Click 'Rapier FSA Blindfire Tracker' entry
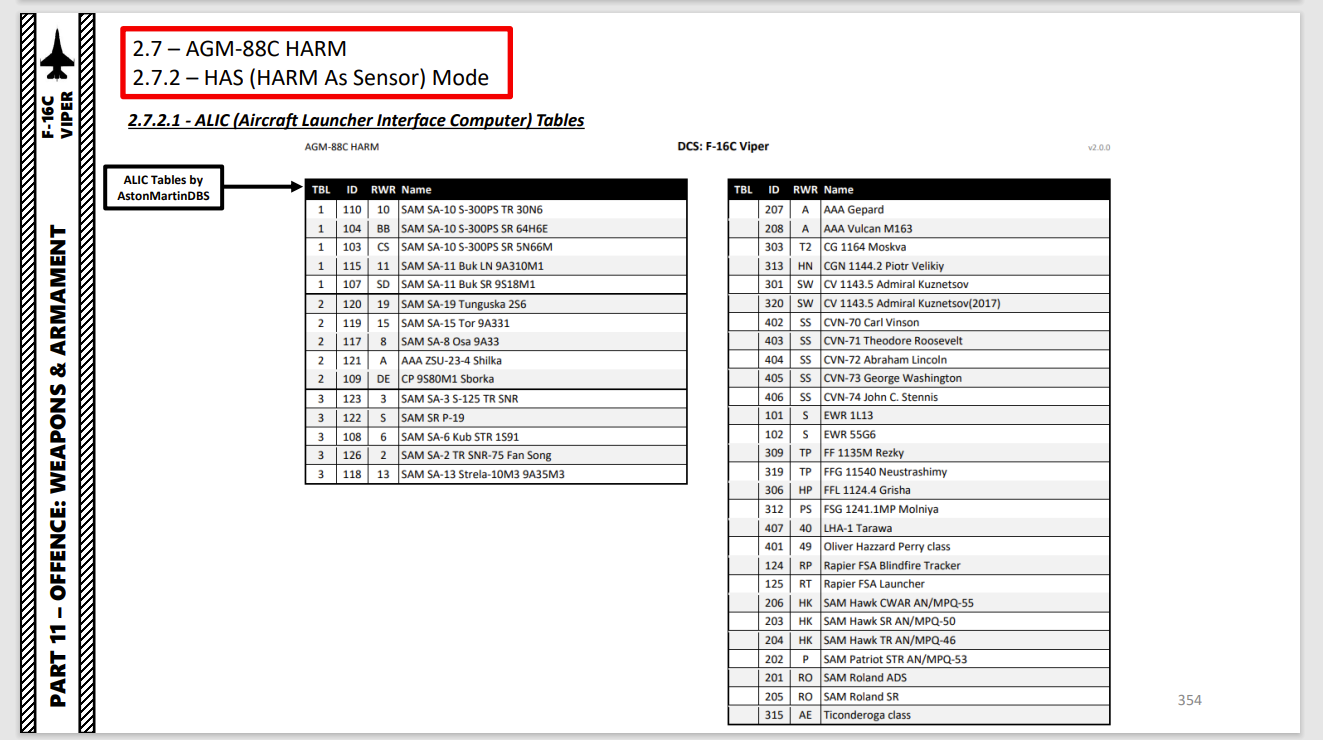1323x740 pixels. click(x=919, y=565)
